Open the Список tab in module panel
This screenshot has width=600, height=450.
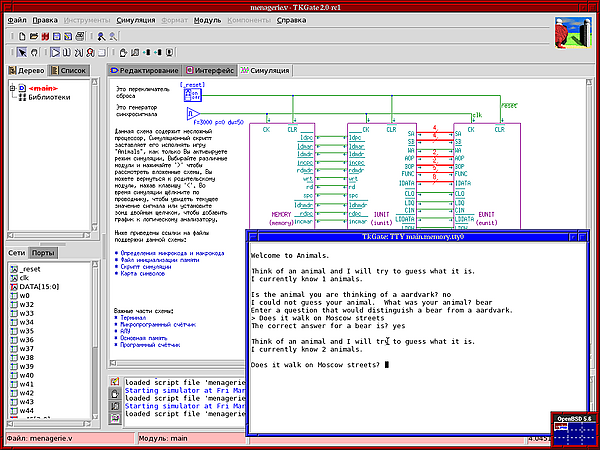(x=73, y=71)
